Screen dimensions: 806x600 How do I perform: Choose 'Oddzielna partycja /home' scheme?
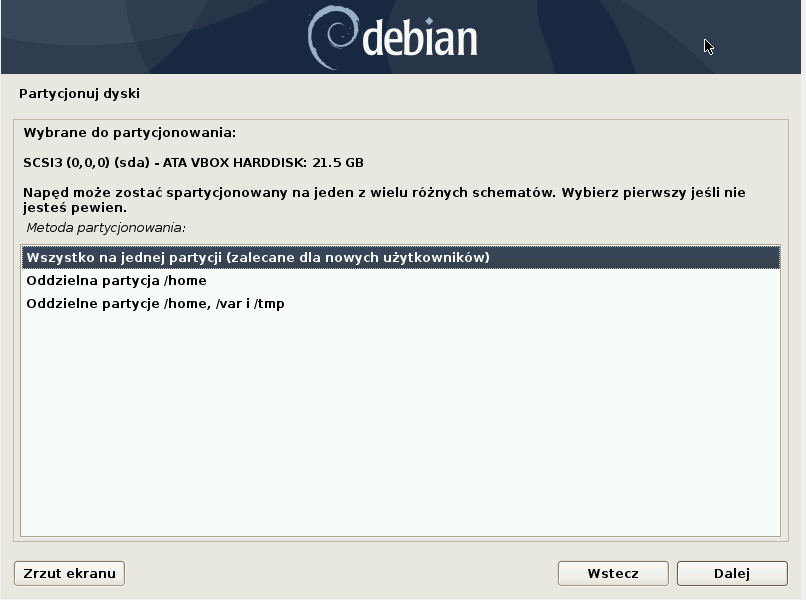[x=116, y=280]
